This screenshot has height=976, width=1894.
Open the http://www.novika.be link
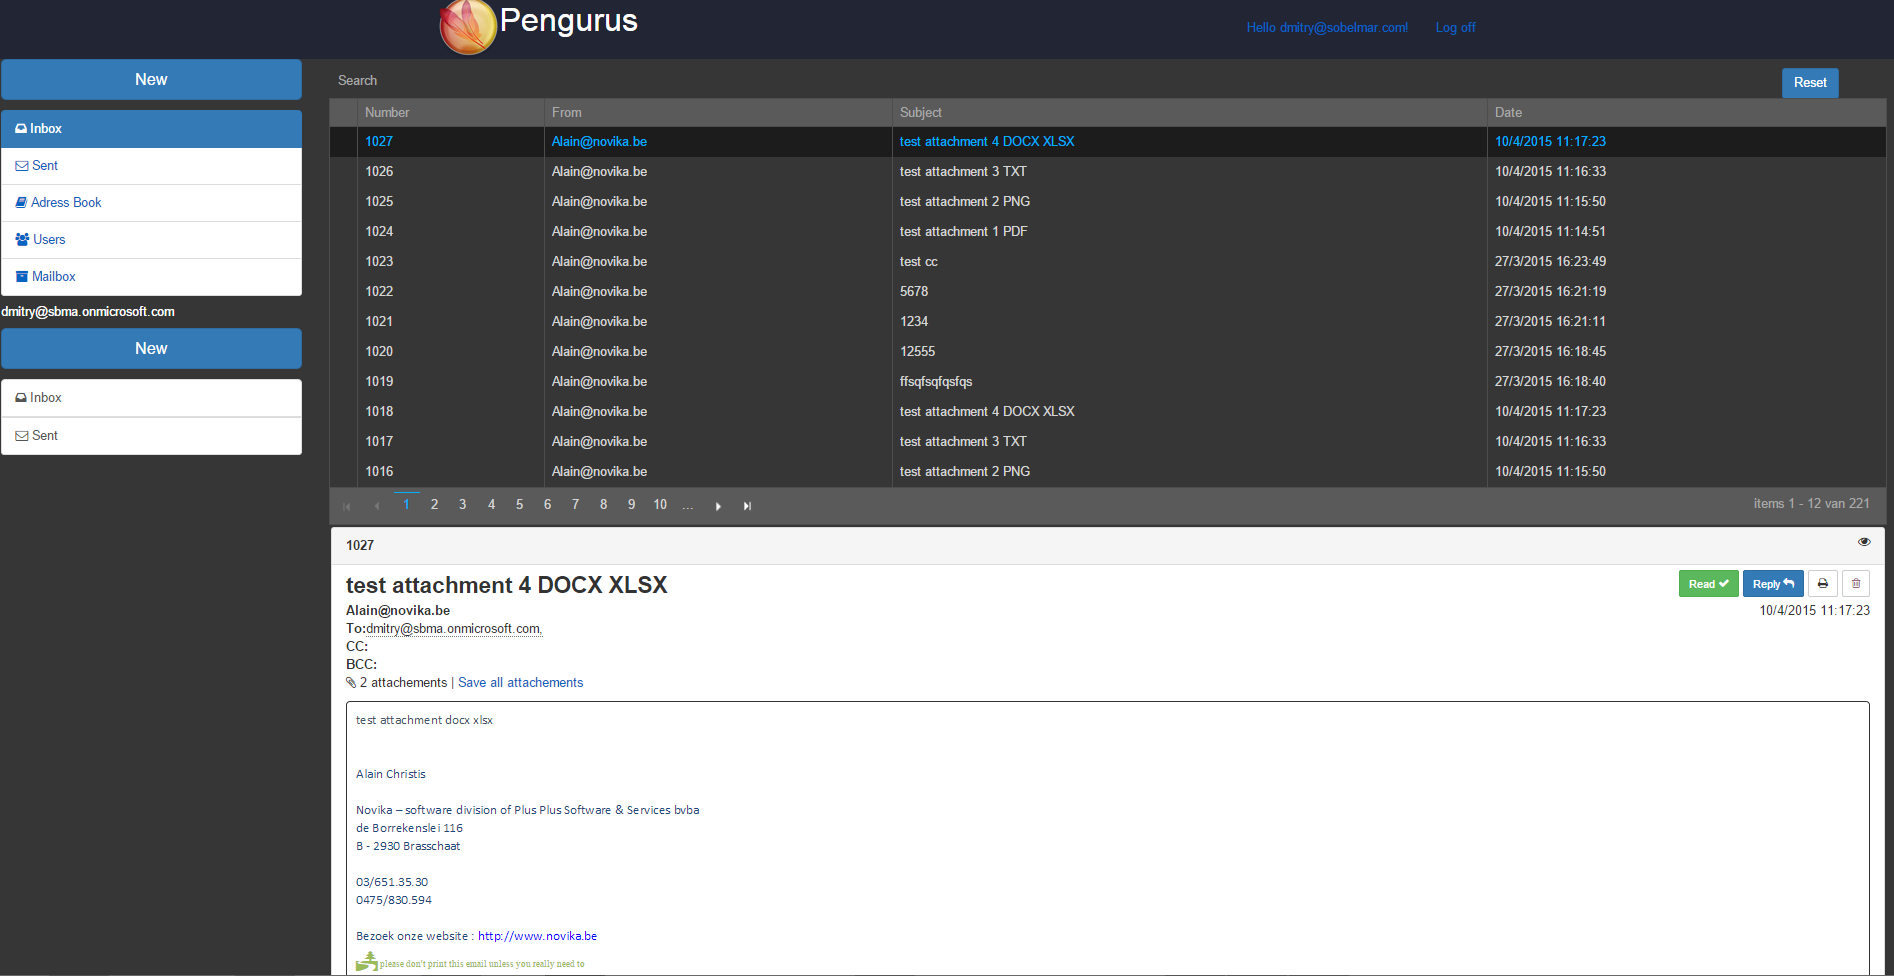coord(537,936)
